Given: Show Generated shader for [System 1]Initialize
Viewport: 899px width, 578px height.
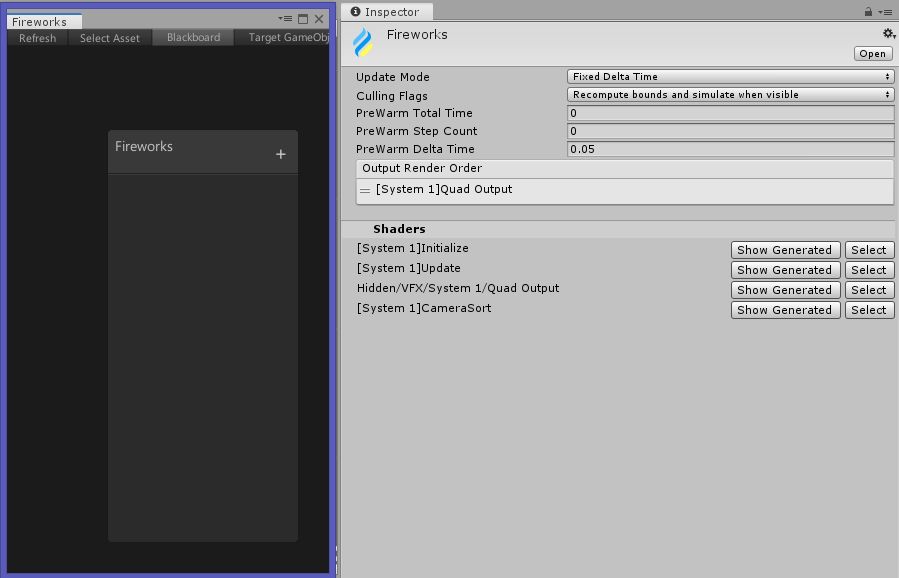Looking at the screenshot, I should [784, 250].
